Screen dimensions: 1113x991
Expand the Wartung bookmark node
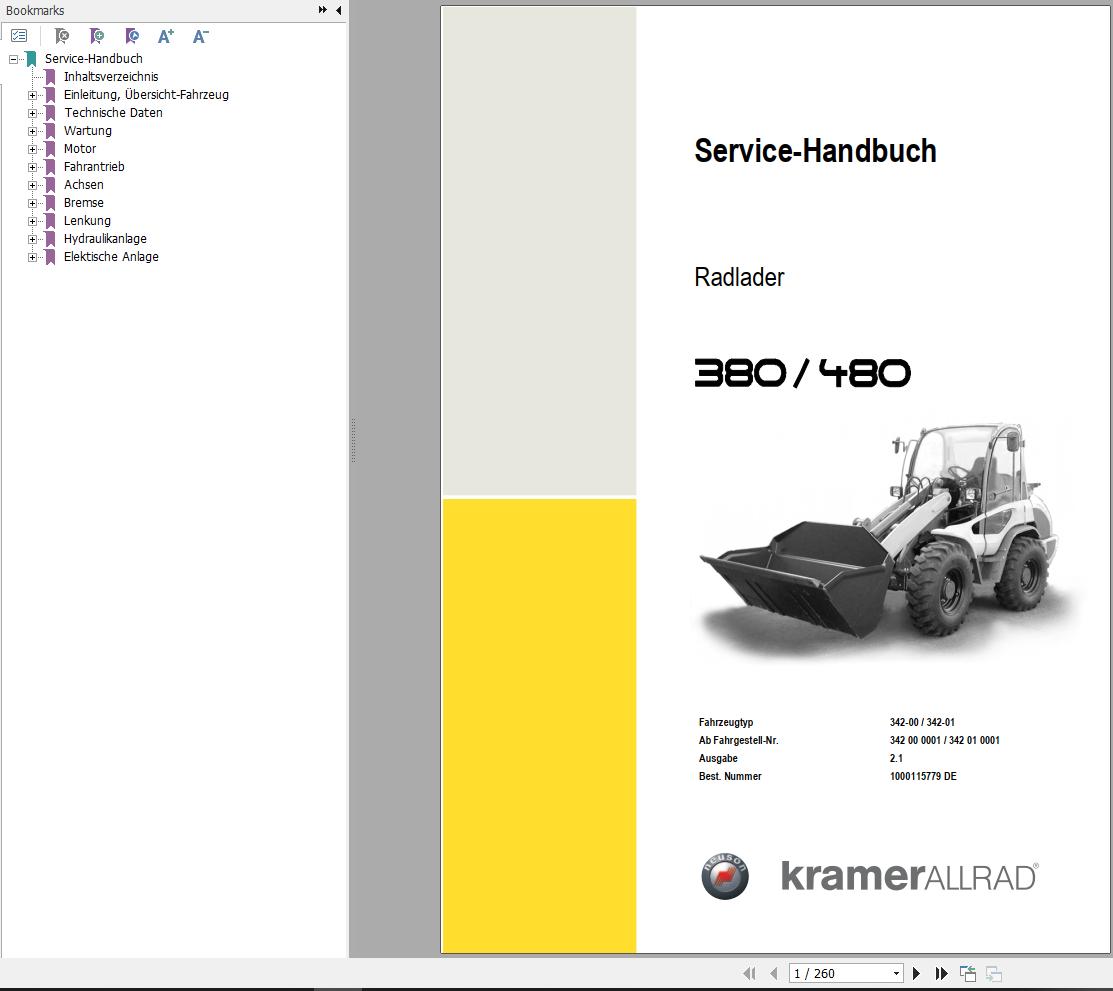click(32, 131)
